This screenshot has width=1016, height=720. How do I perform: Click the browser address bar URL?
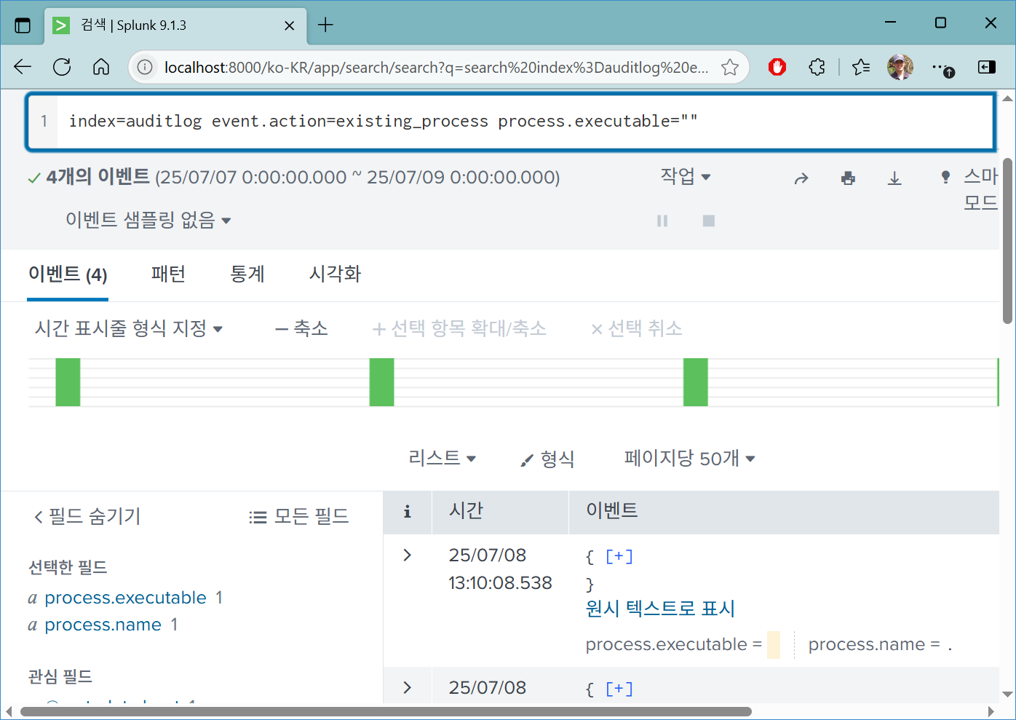(436, 67)
